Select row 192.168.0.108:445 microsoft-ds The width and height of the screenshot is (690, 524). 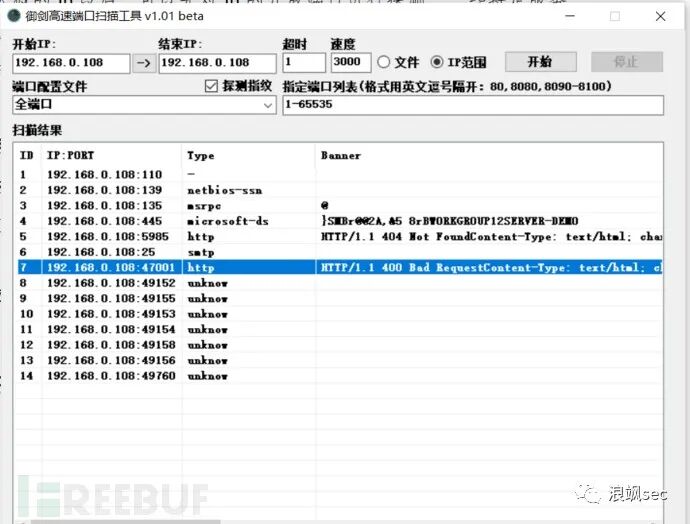[340, 221]
